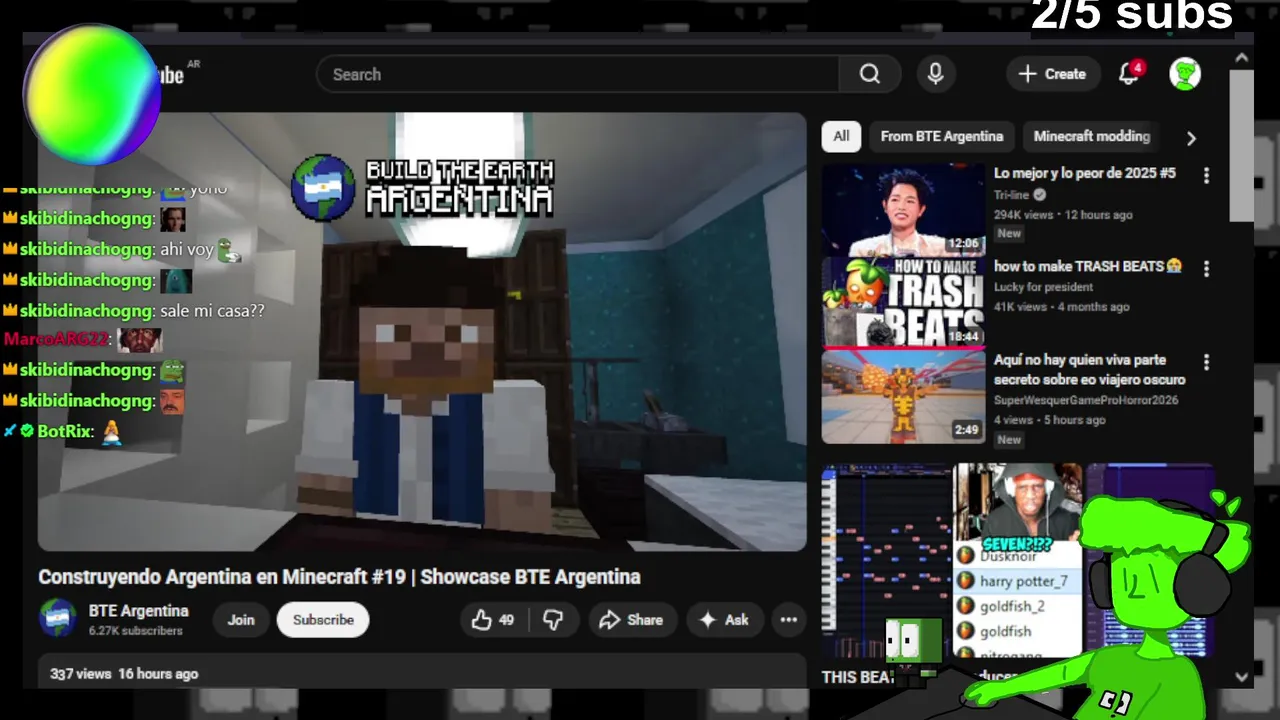Click the Create button
Screen dimensions: 1280x720
point(1052,74)
